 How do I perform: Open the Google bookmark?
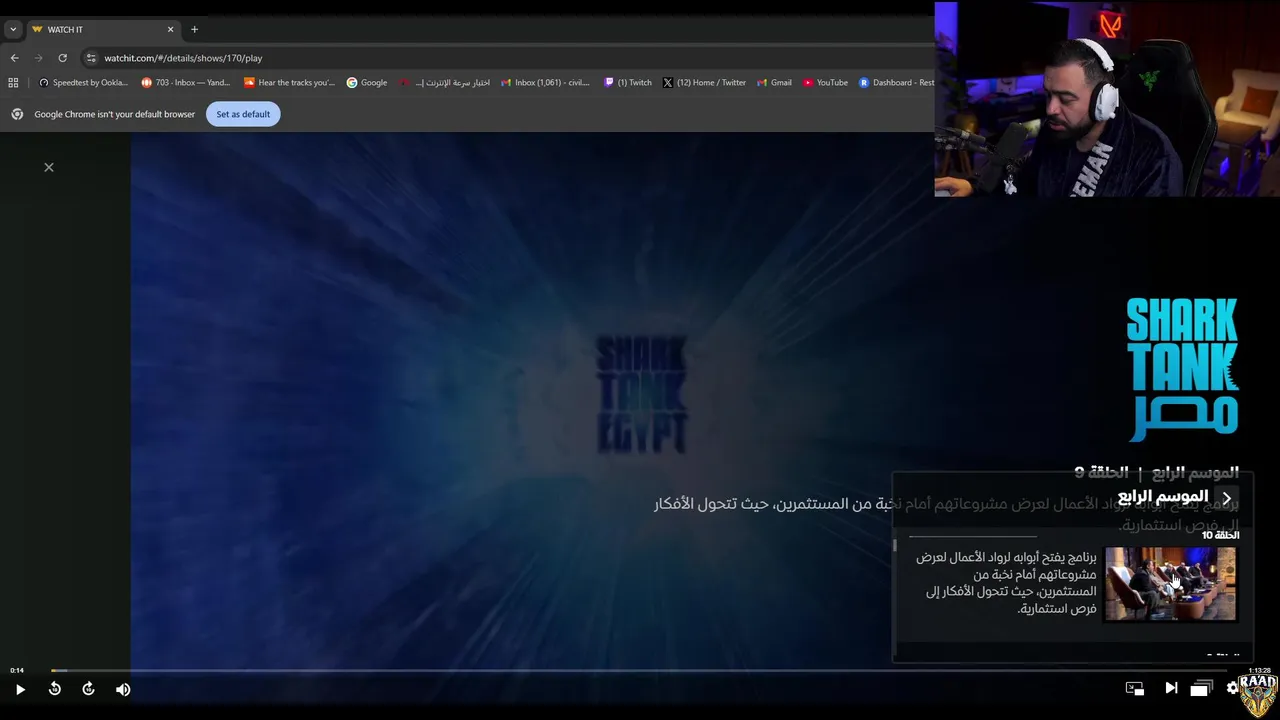[x=367, y=83]
